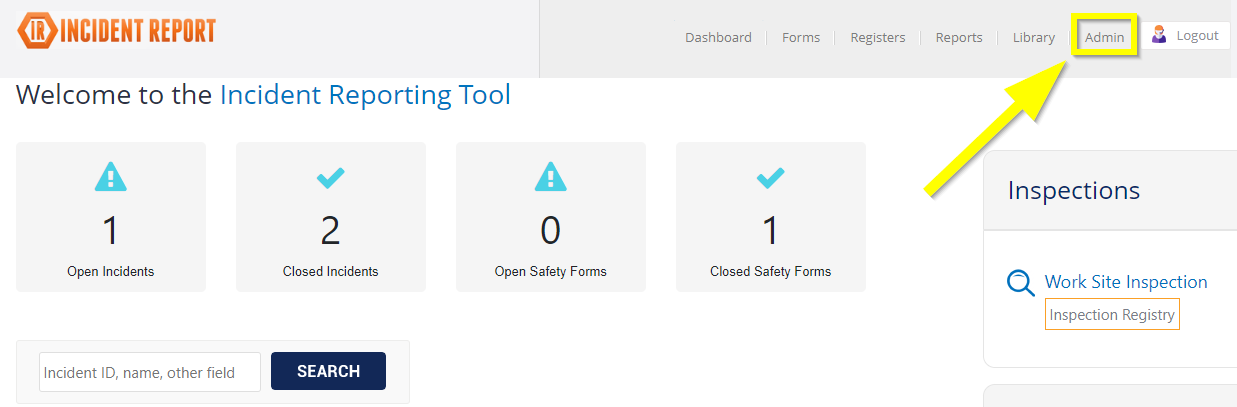Image resolution: width=1237 pixels, height=407 pixels.
Task: Click the Closed Safety Forms label text
Action: coord(770,271)
